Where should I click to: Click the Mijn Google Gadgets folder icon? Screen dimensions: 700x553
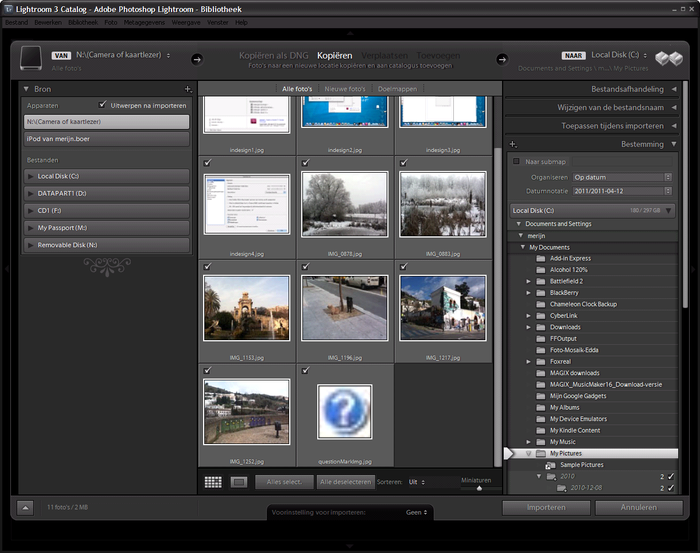coord(541,396)
